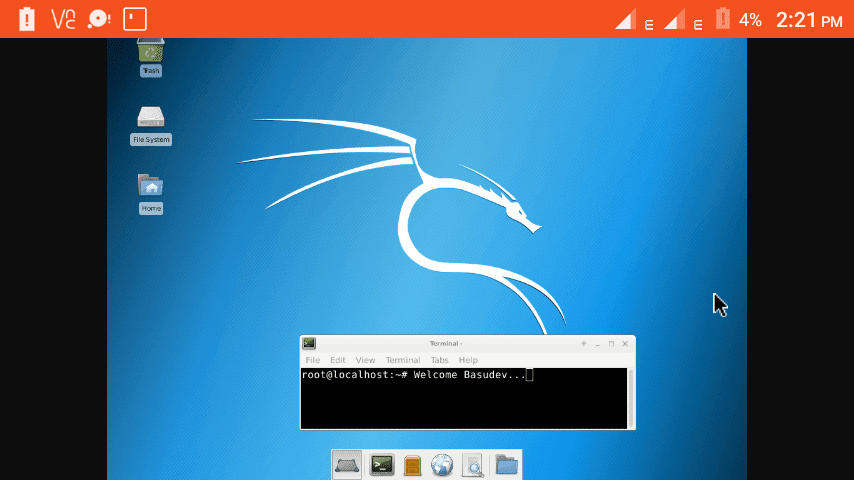The height and width of the screenshot is (480, 854).
Task: Launch File Manager cabinet icon in dock
Action: (412, 466)
